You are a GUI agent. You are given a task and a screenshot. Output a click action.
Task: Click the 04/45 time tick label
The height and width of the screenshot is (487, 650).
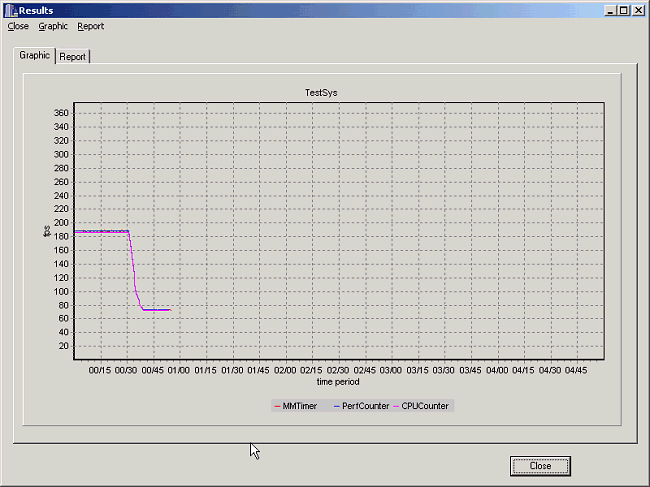[x=576, y=370]
